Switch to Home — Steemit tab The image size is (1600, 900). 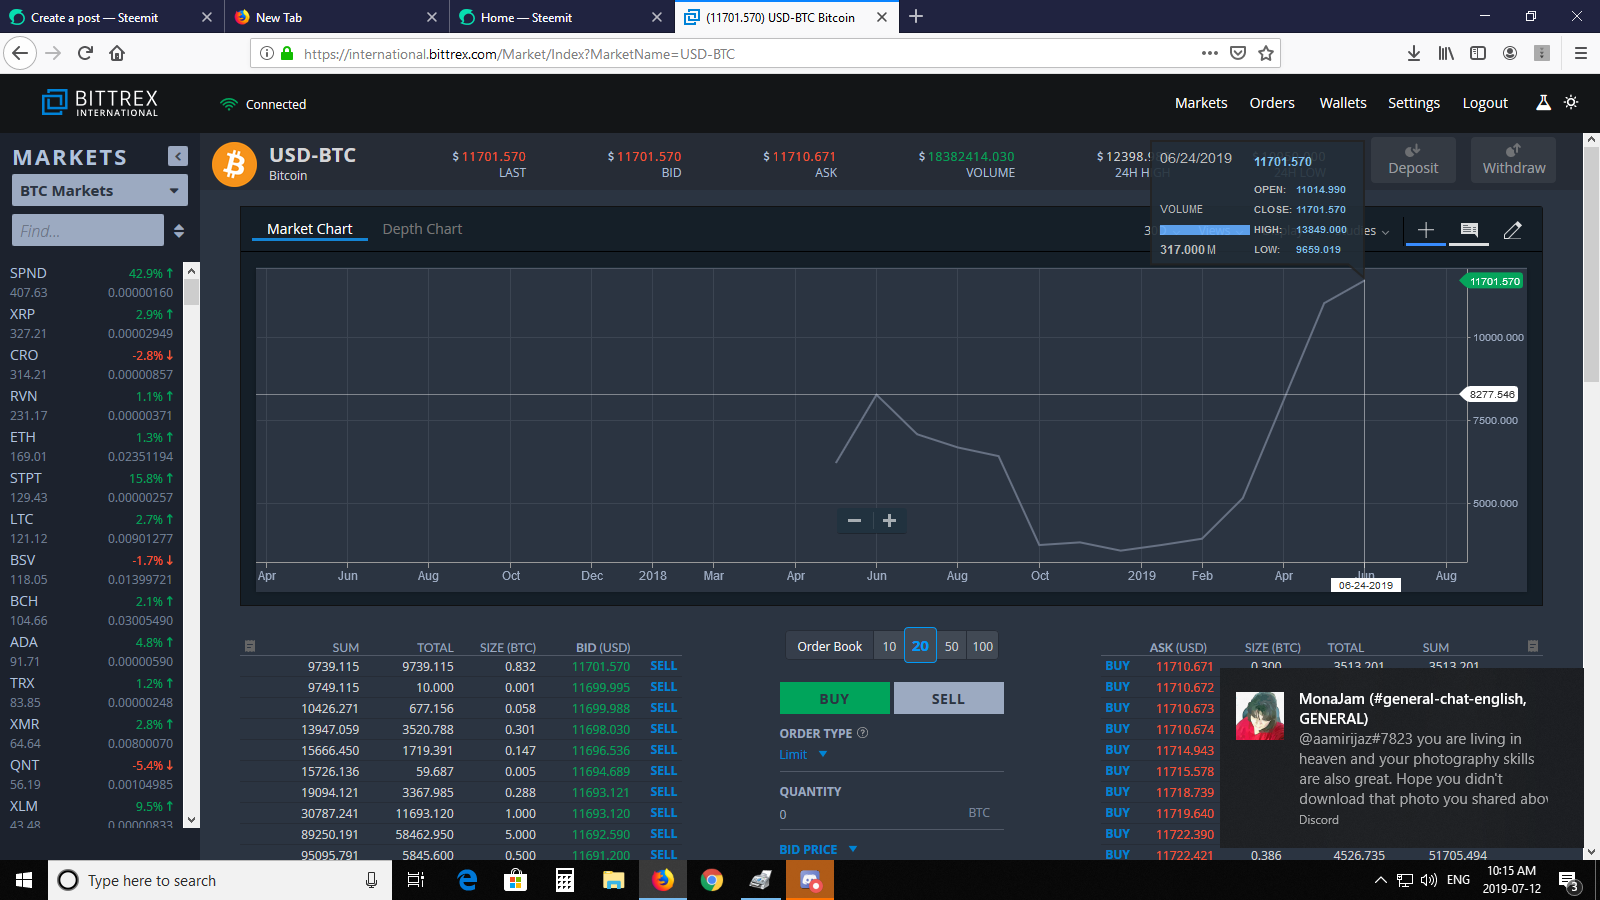(x=561, y=17)
